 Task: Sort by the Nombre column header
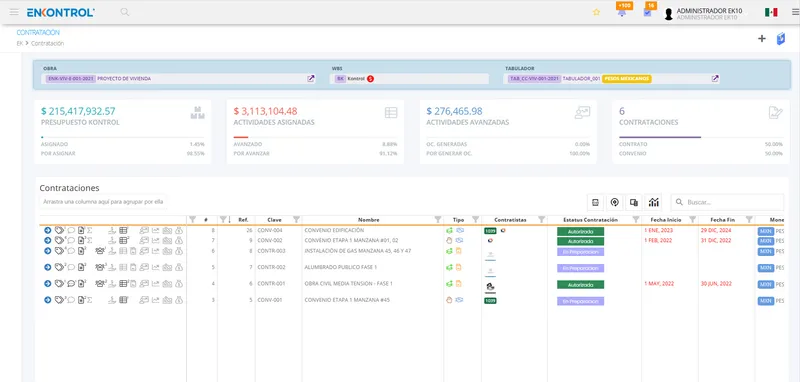pyautogui.click(x=368, y=220)
